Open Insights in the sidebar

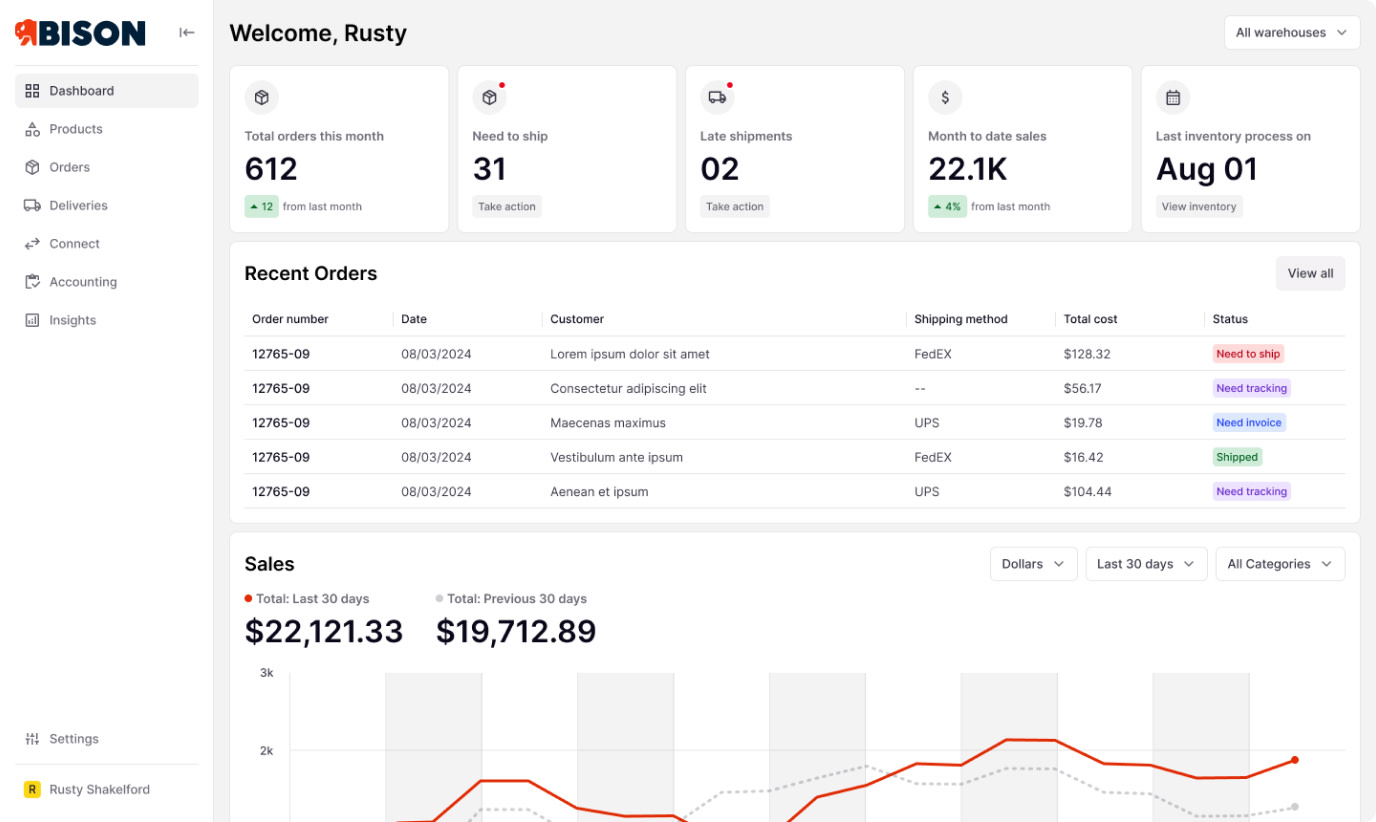(x=107, y=320)
